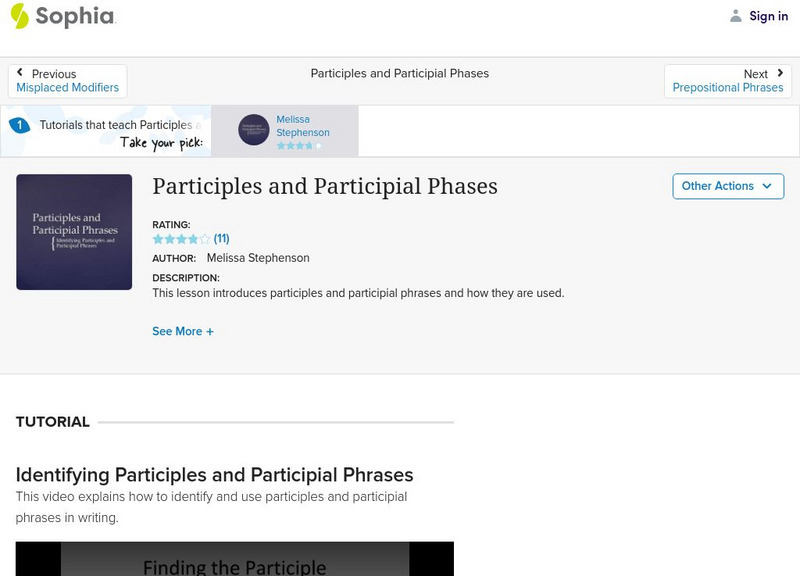Click the chevron inside Other Actions

coord(766,186)
